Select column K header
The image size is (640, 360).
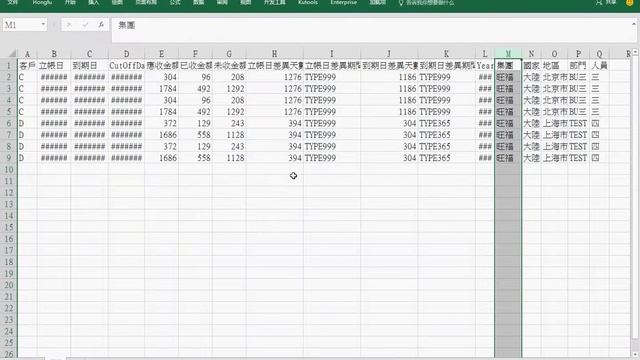click(447, 54)
